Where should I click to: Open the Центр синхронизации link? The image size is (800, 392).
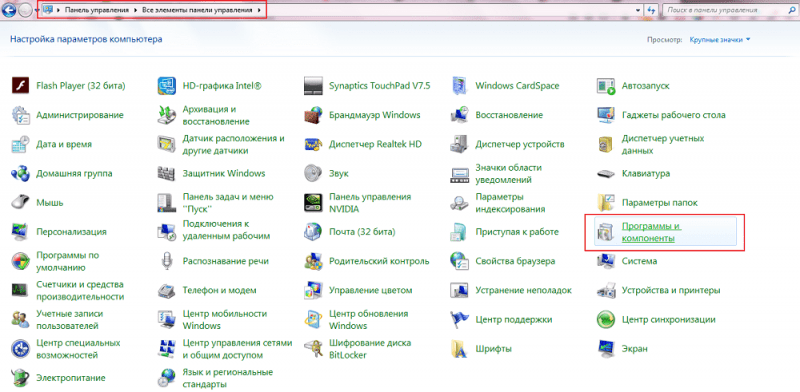coord(668,319)
